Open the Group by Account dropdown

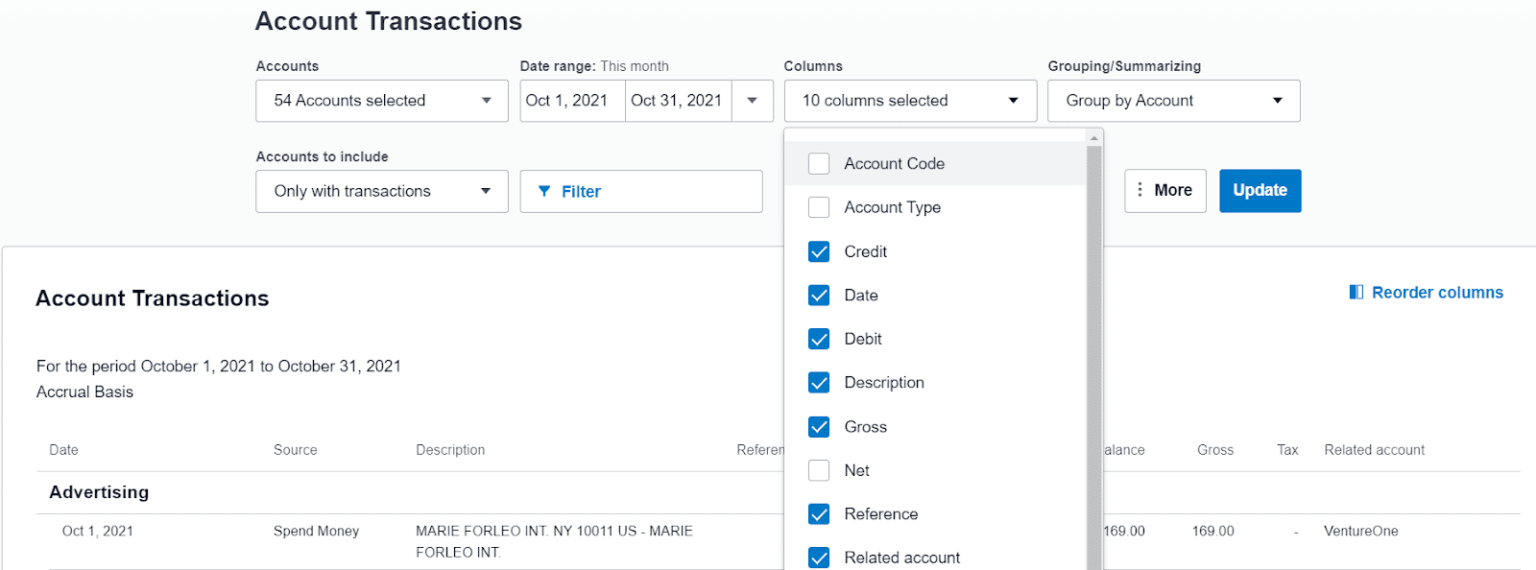1173,101
